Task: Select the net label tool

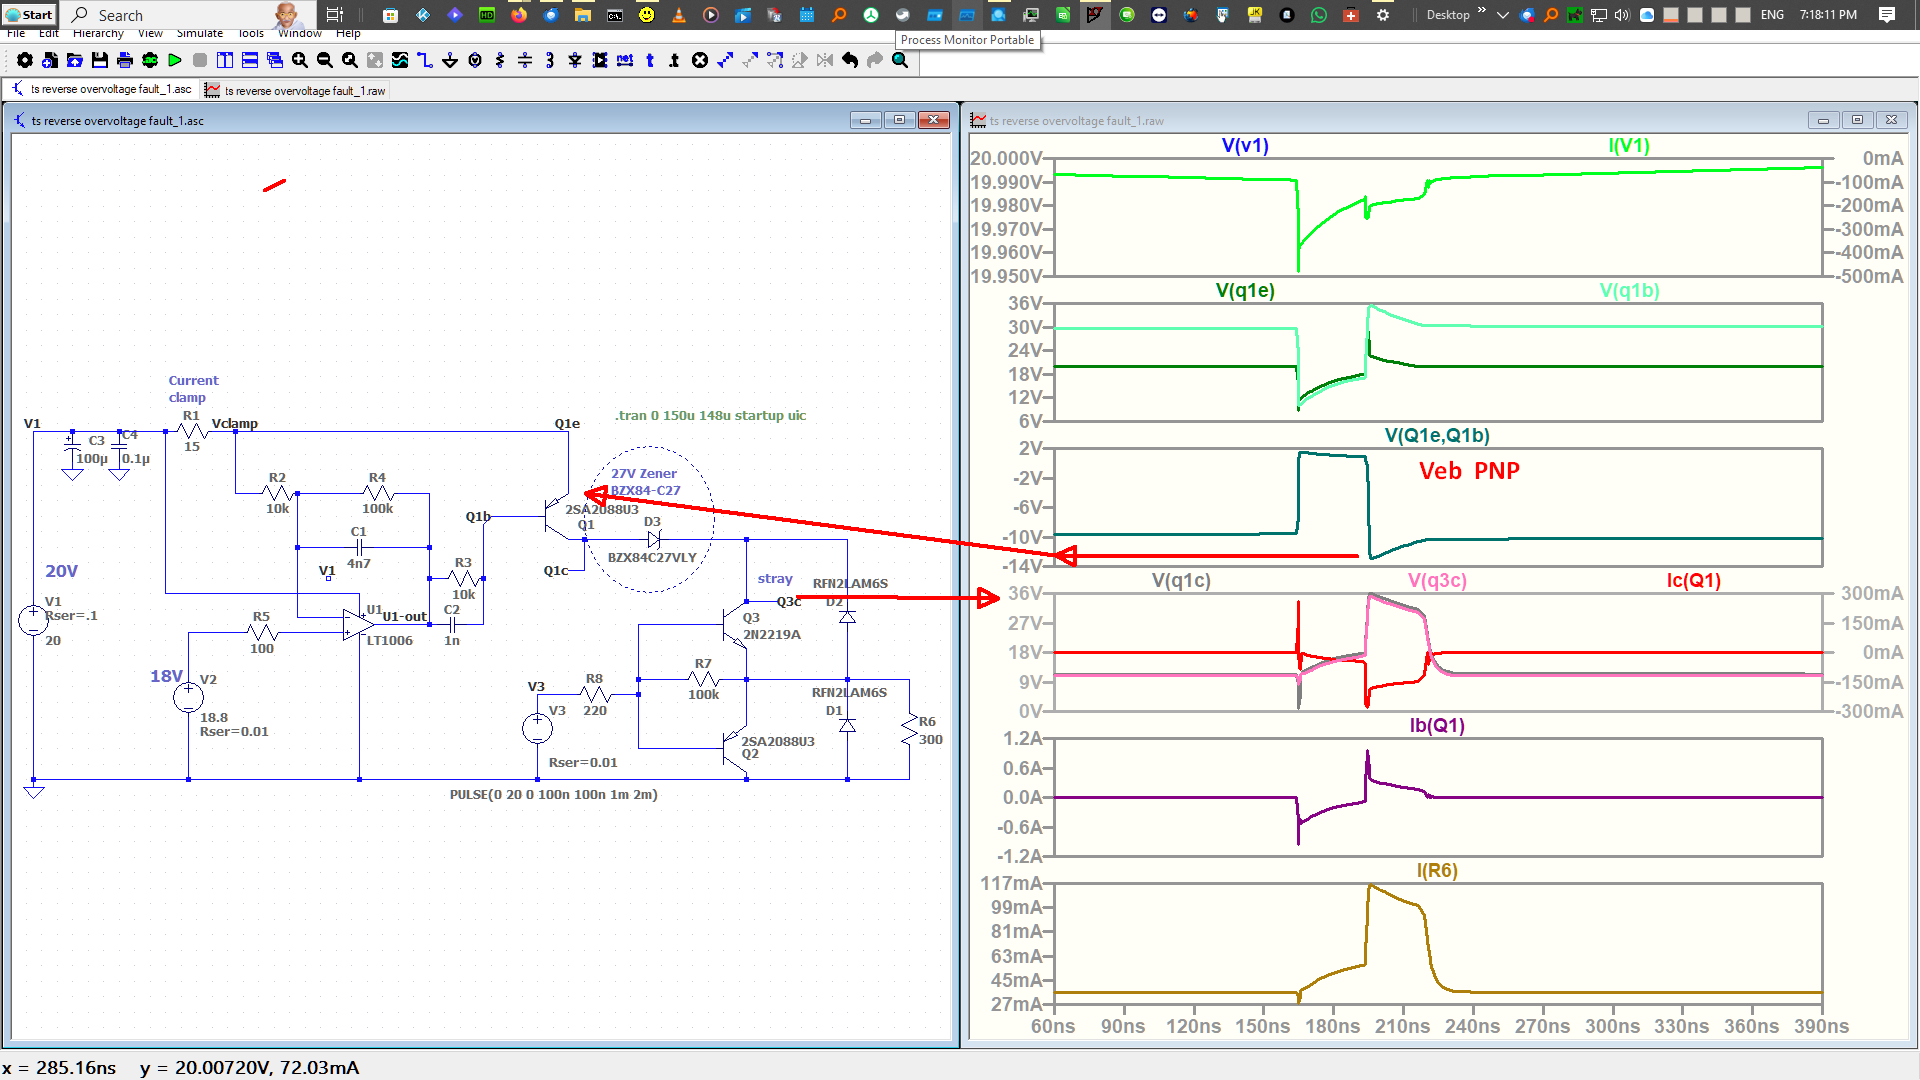Action: 625,60
